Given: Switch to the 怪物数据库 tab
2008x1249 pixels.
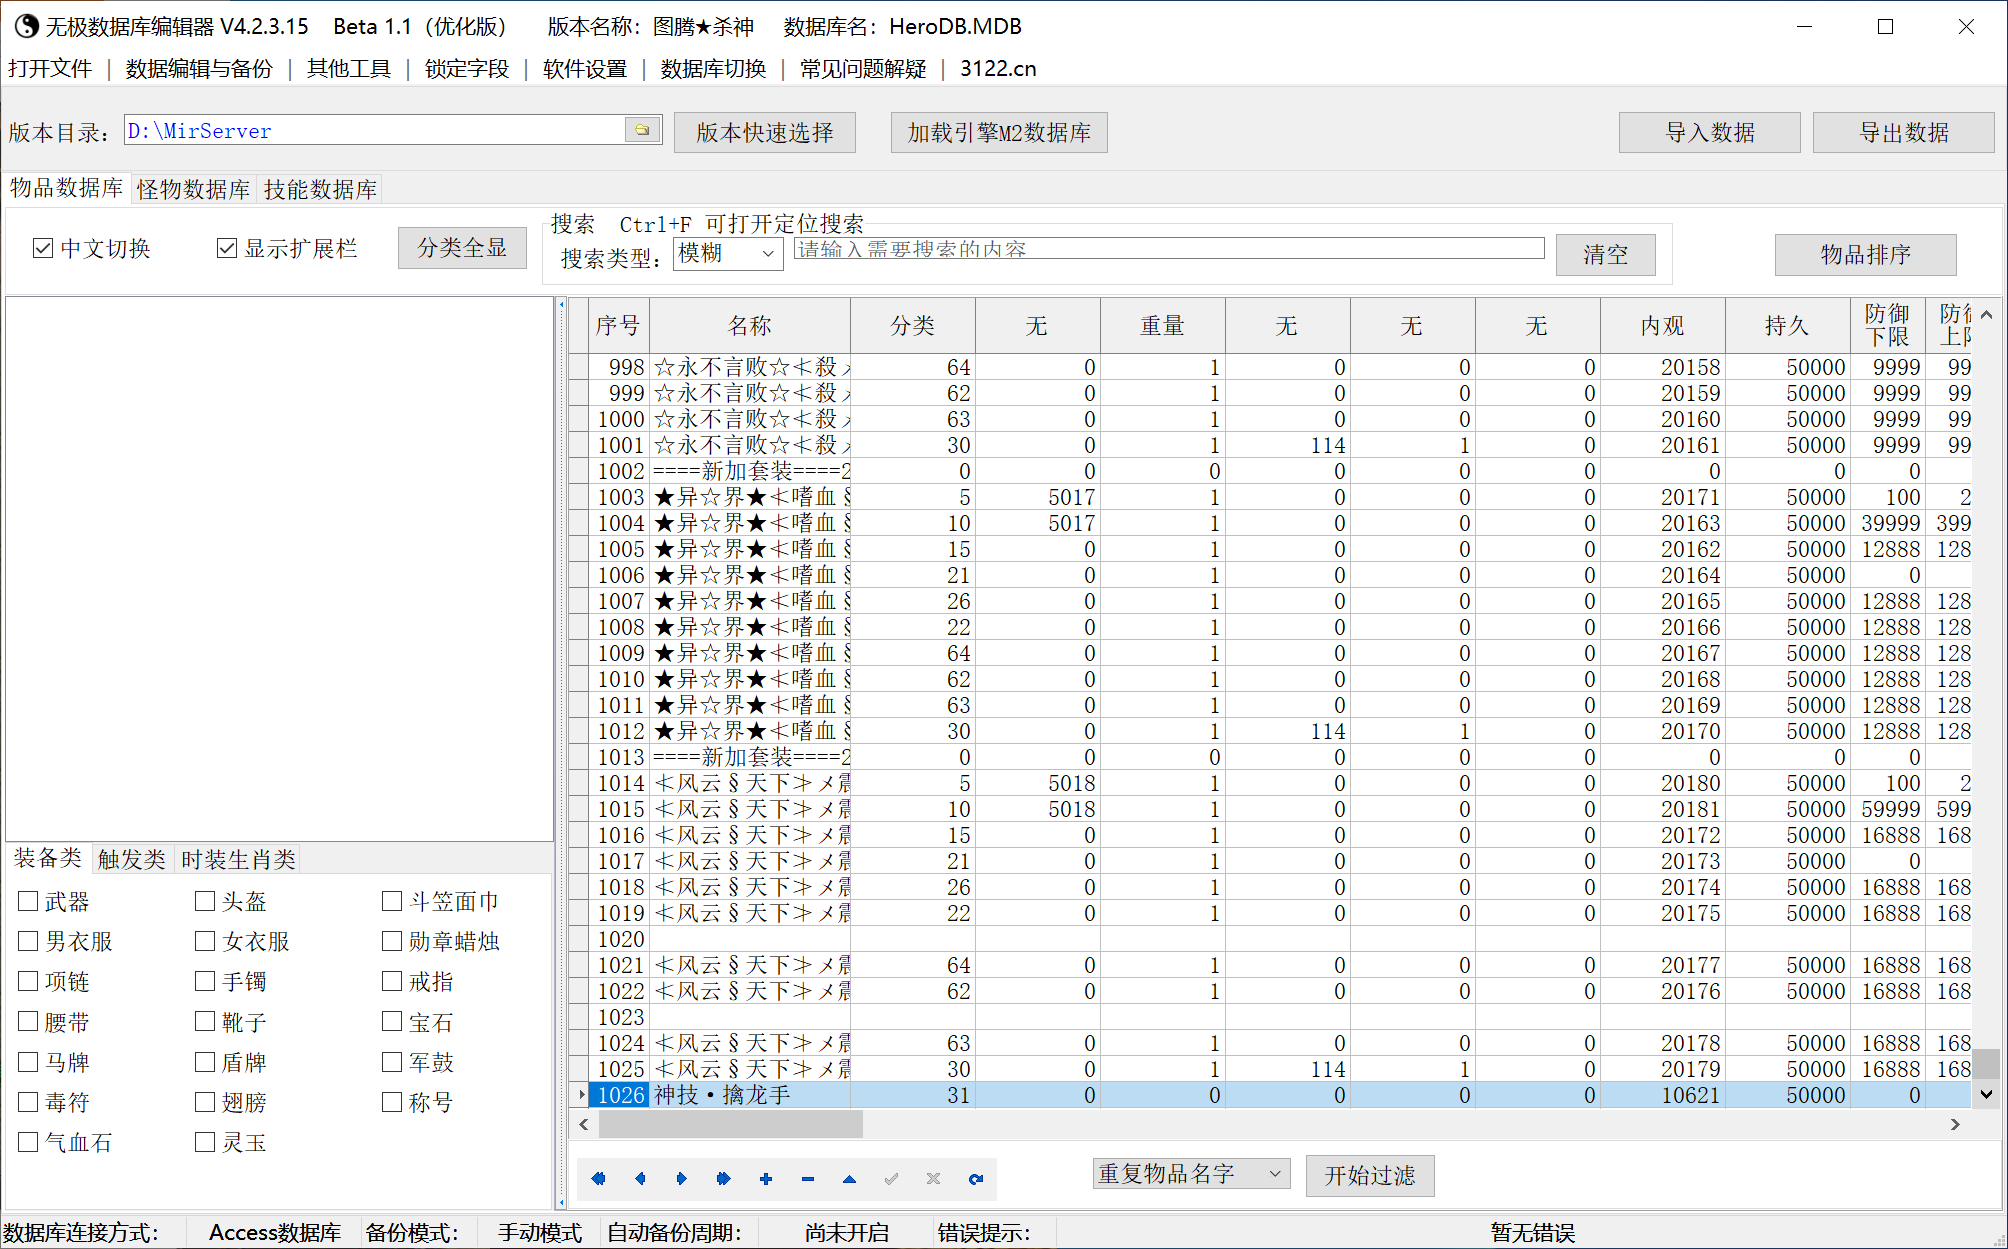Looking at the screenshot, I should coord(193,189).
